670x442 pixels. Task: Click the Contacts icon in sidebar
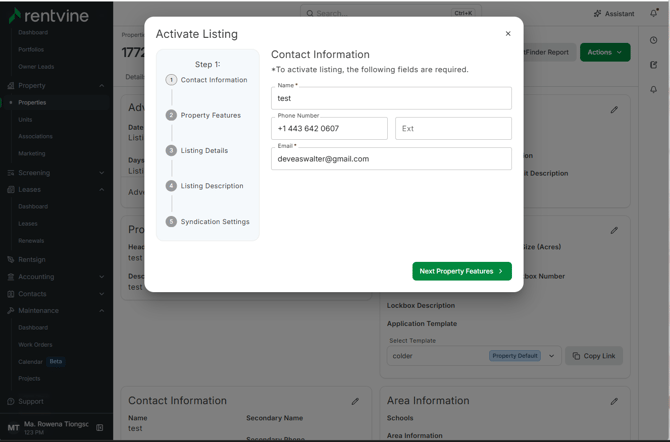(11, 294)
